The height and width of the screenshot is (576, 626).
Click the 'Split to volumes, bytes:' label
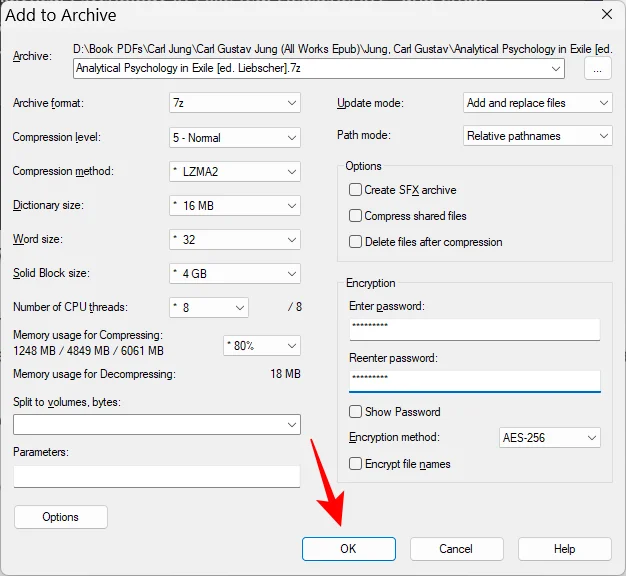click(x=67, y=402)
